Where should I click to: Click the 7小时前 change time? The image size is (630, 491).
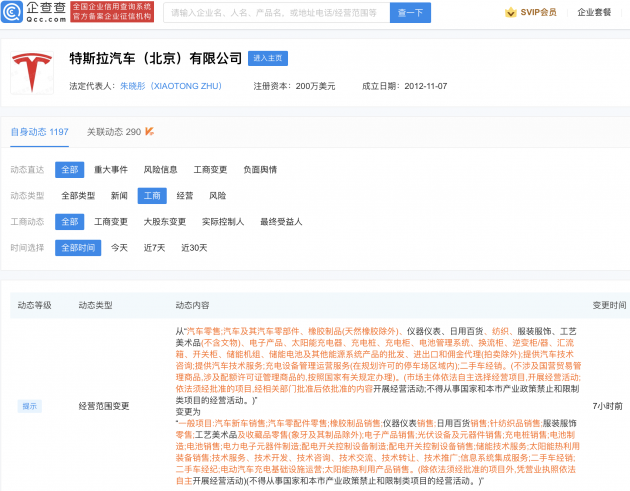(x=607, y=406)
